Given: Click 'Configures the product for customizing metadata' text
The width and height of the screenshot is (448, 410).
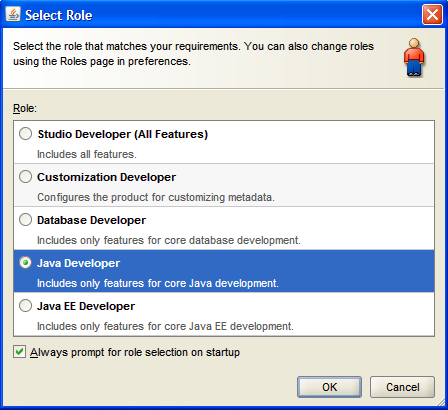Looking at the screenshot, I should 156,197.
